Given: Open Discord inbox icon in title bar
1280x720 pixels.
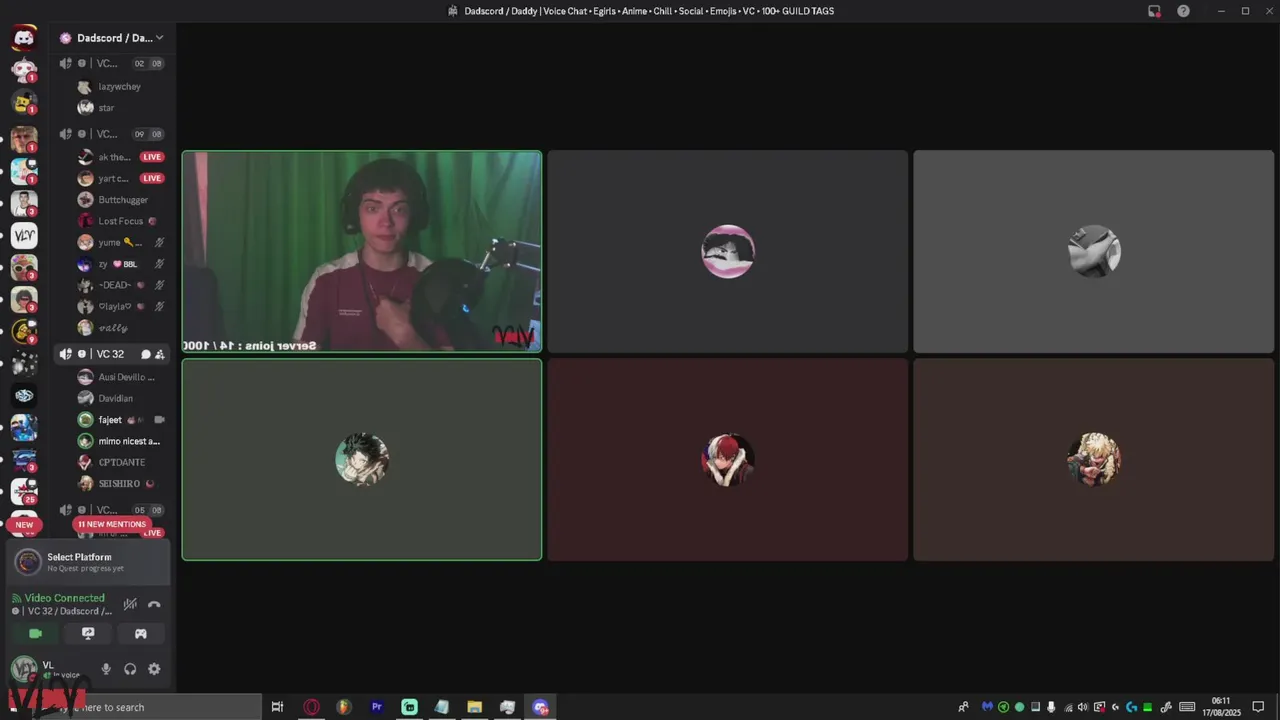Looking at the screenshot, I should coord(1154,11).
